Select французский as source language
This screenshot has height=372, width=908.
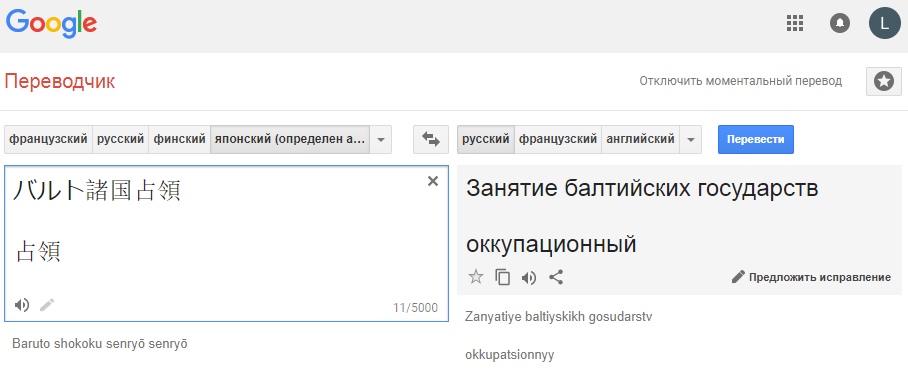coord(49,140)
